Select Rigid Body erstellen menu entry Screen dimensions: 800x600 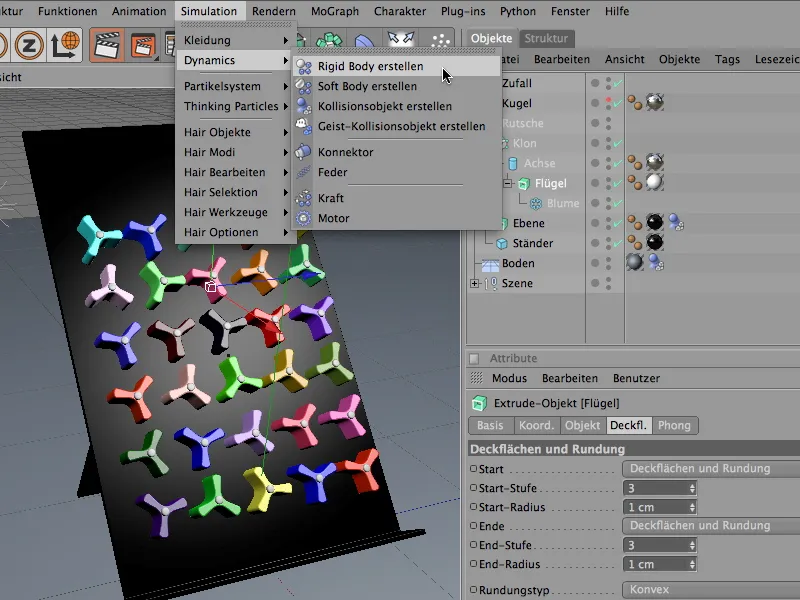370,66
